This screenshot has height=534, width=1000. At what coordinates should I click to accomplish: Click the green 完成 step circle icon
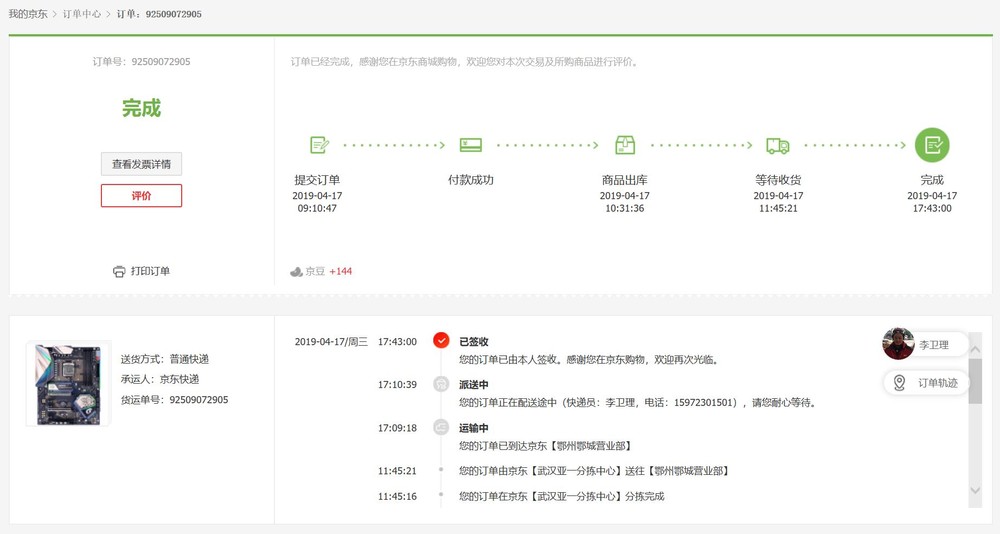932,145
